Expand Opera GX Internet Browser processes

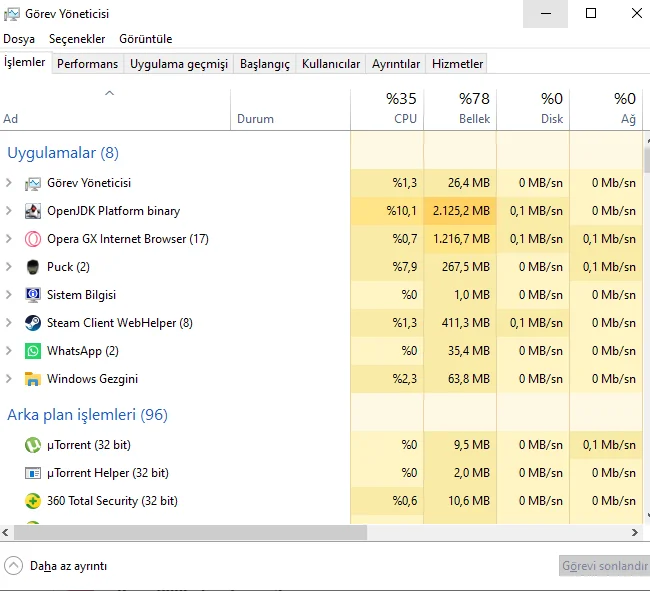[x=9, y=239]
